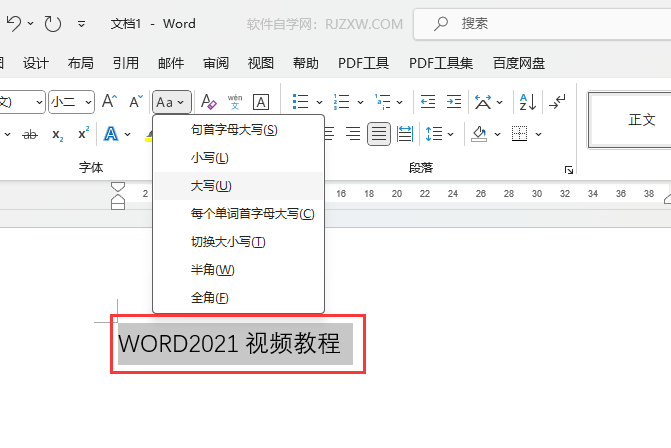Click the Sort A-Z icon
The image size is (671, 448).
click(x=528, y=102)
